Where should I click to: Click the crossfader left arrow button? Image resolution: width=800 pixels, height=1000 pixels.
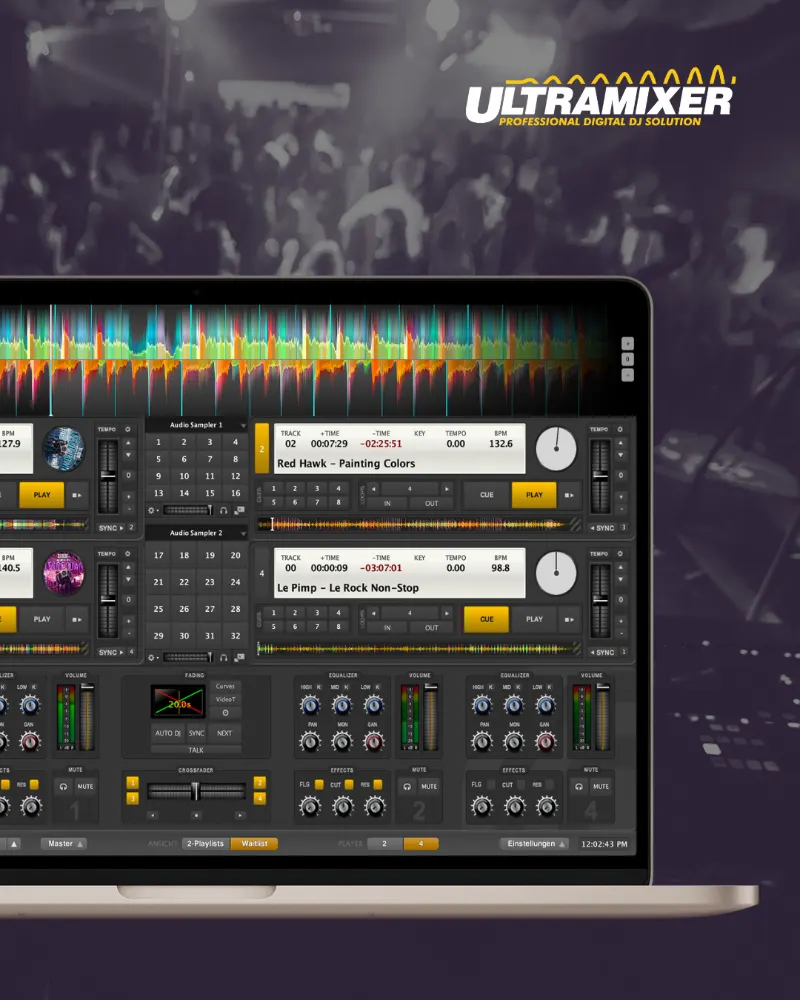[152, 815]
